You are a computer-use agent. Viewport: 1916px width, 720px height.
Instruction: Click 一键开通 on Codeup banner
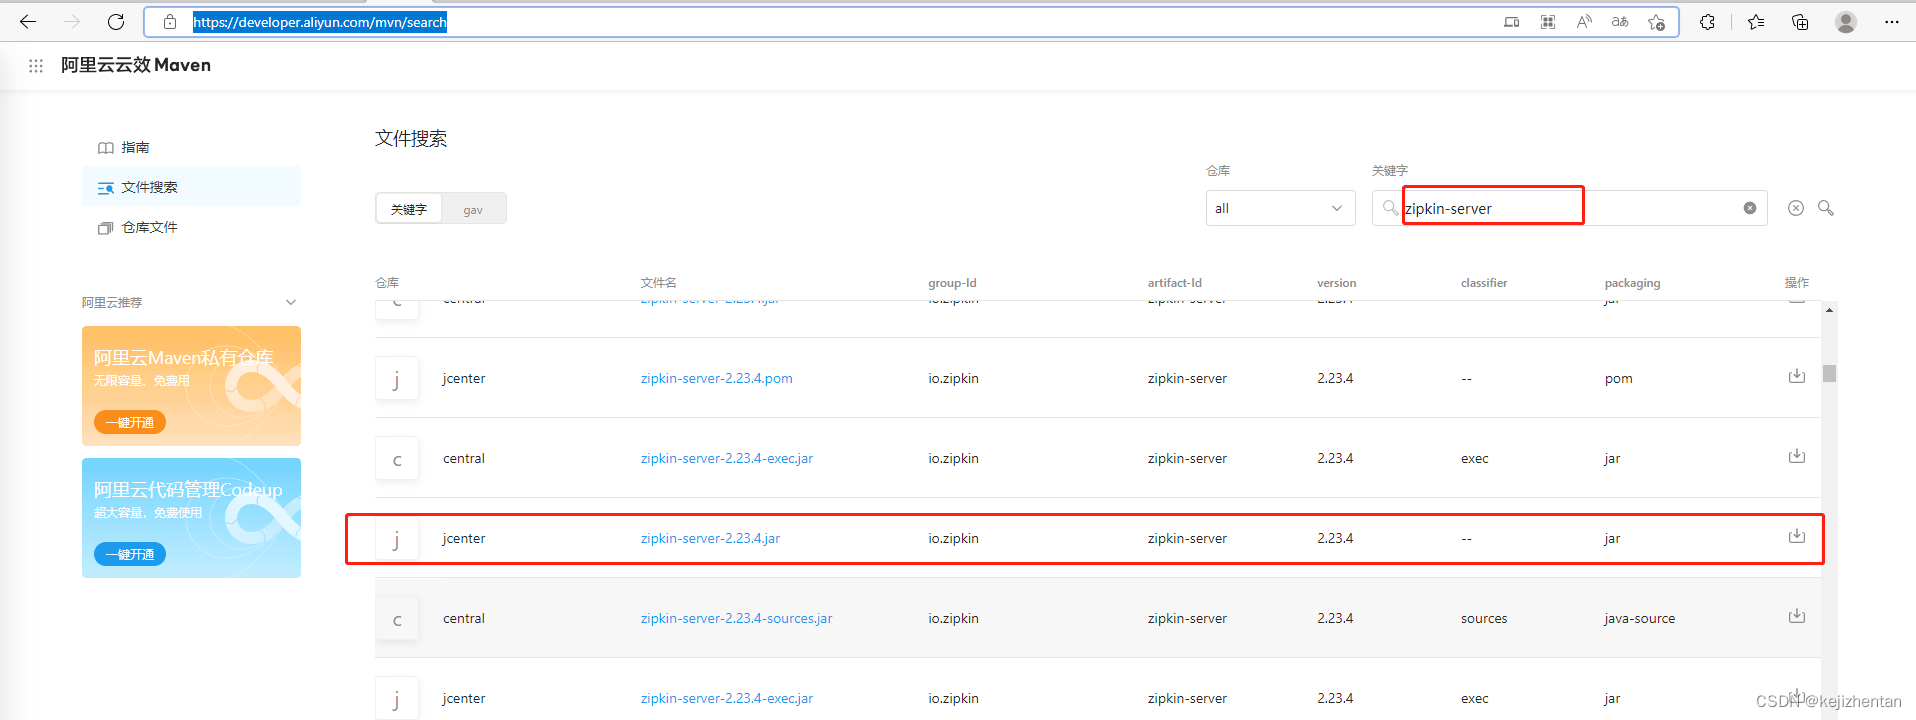tap(130, 554)
